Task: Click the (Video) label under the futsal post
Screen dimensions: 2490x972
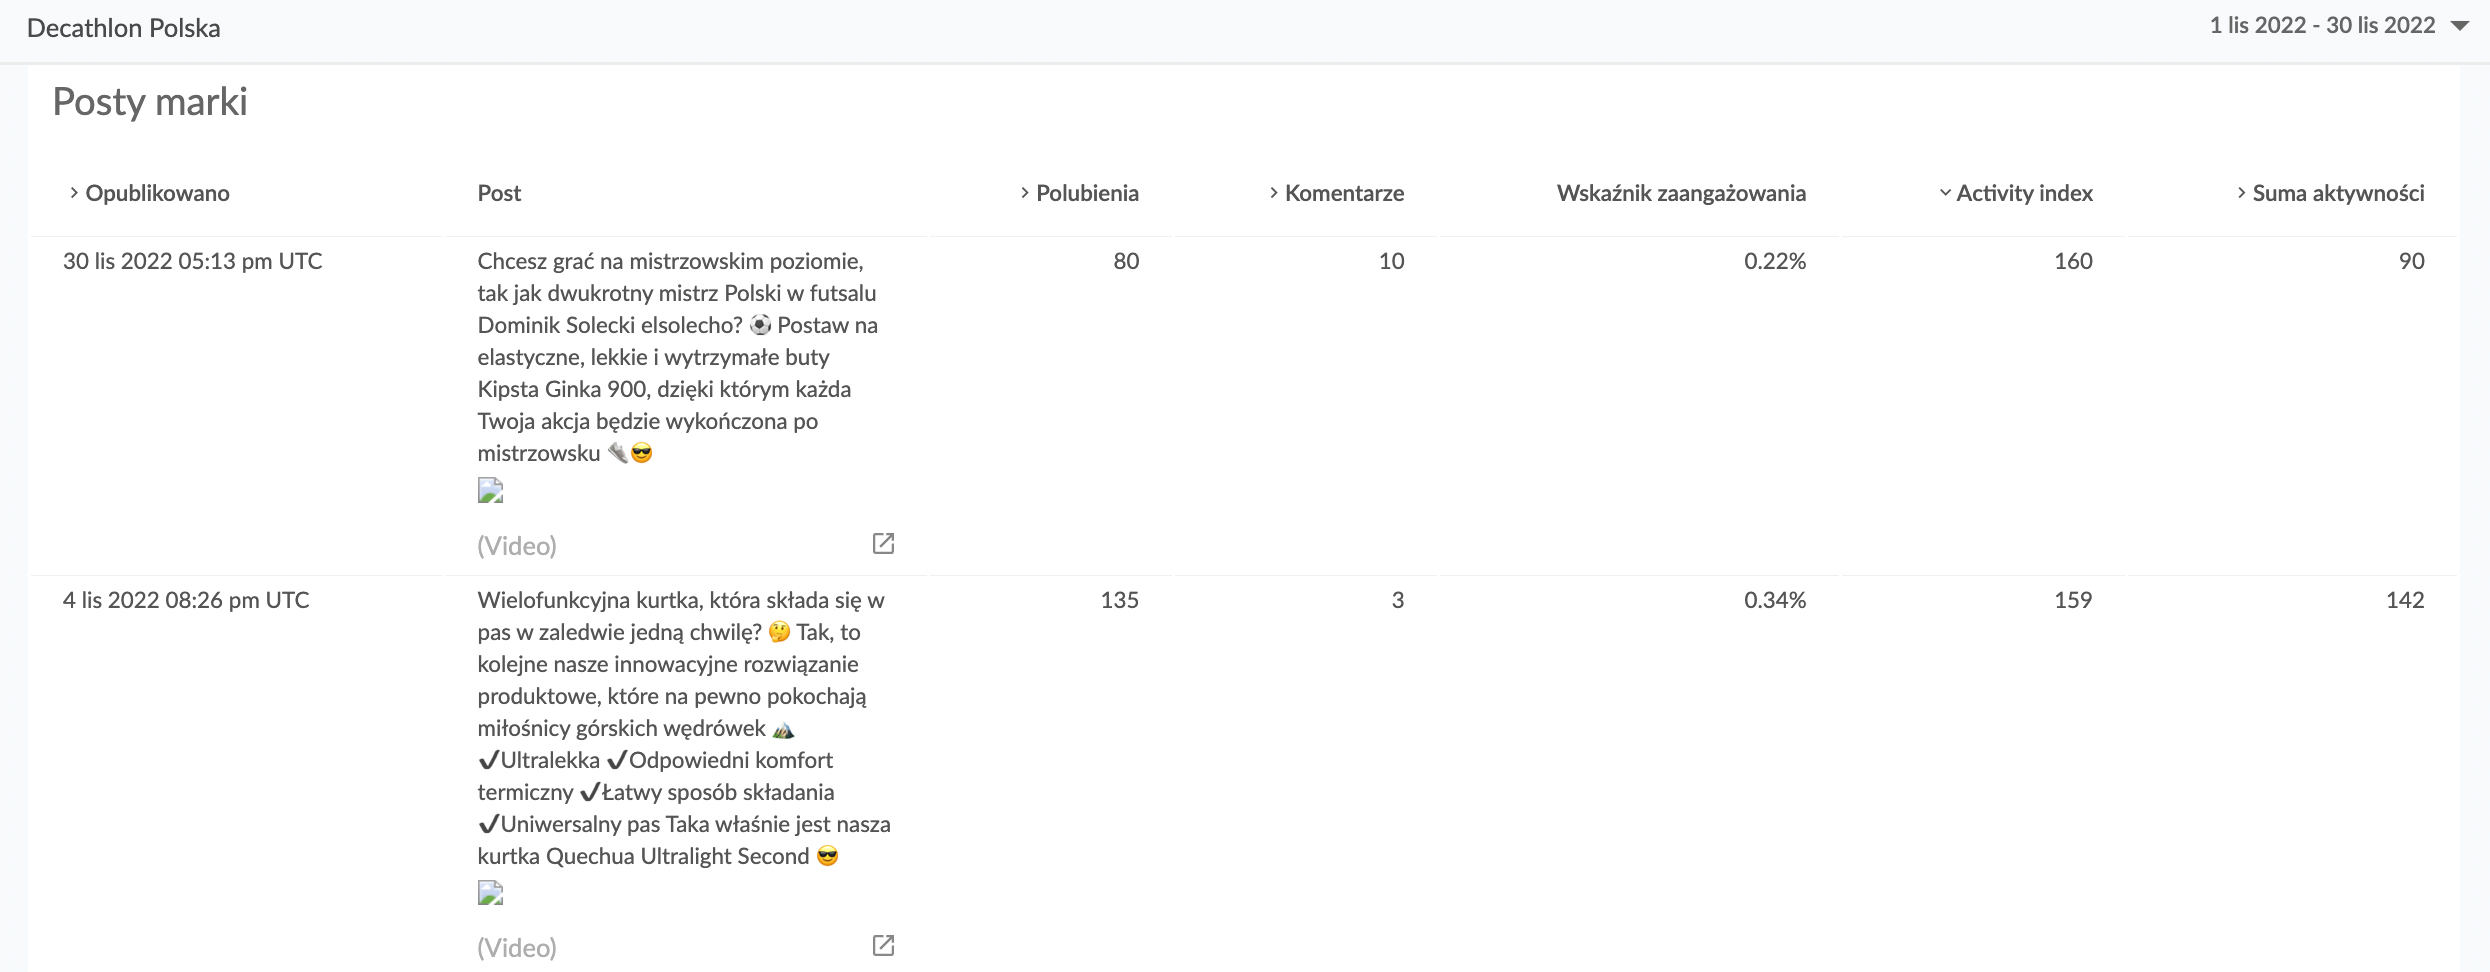Action: [517, 546]
